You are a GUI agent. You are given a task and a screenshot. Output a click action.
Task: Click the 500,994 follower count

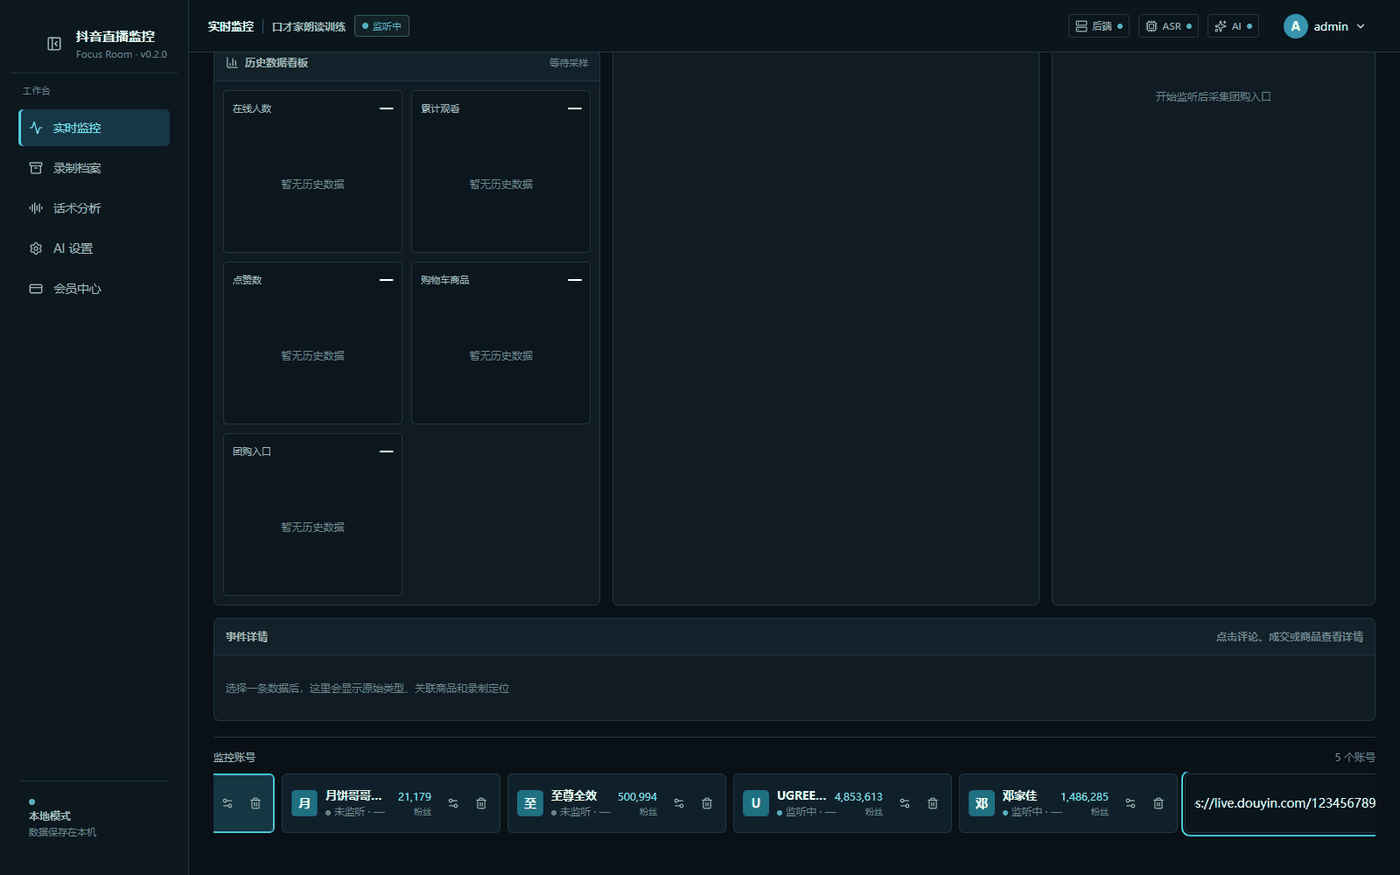coord(637,797)
